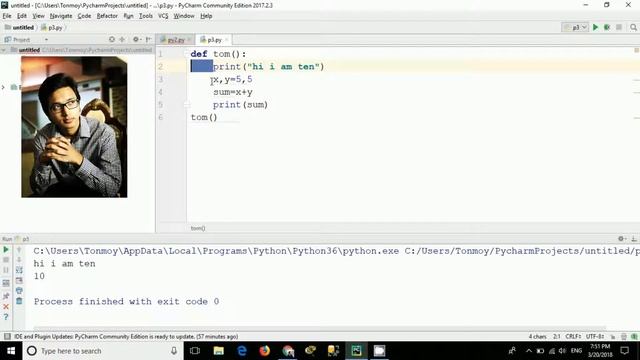Click the CRLF line separator indicator
This screenshot has height=360, width=640.
coord(573,337)
